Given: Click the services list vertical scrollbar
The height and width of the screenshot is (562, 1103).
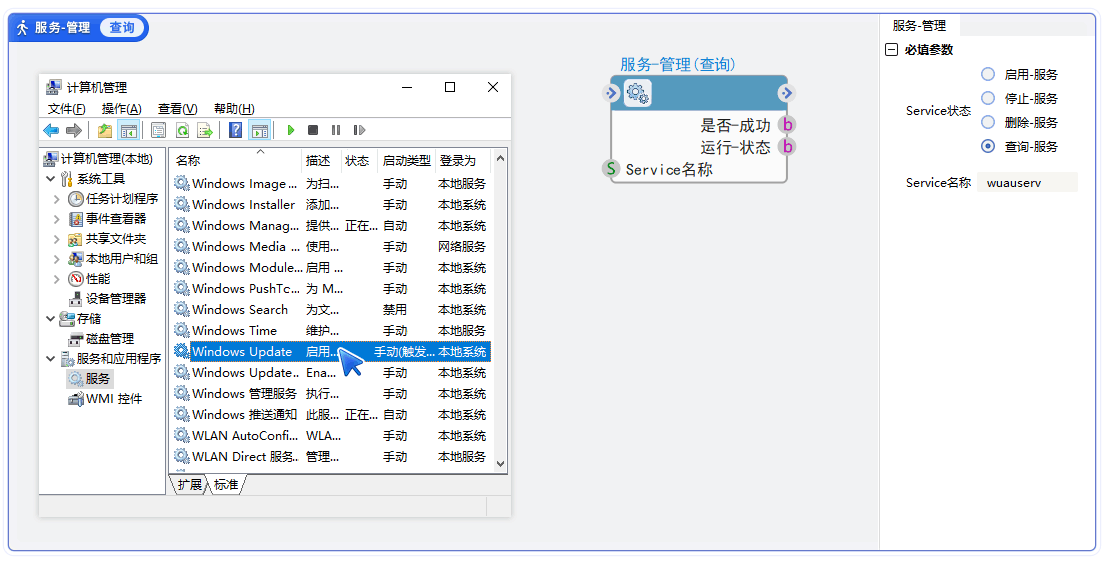Looking at the screenshot, I should click(x=501, y=300).
